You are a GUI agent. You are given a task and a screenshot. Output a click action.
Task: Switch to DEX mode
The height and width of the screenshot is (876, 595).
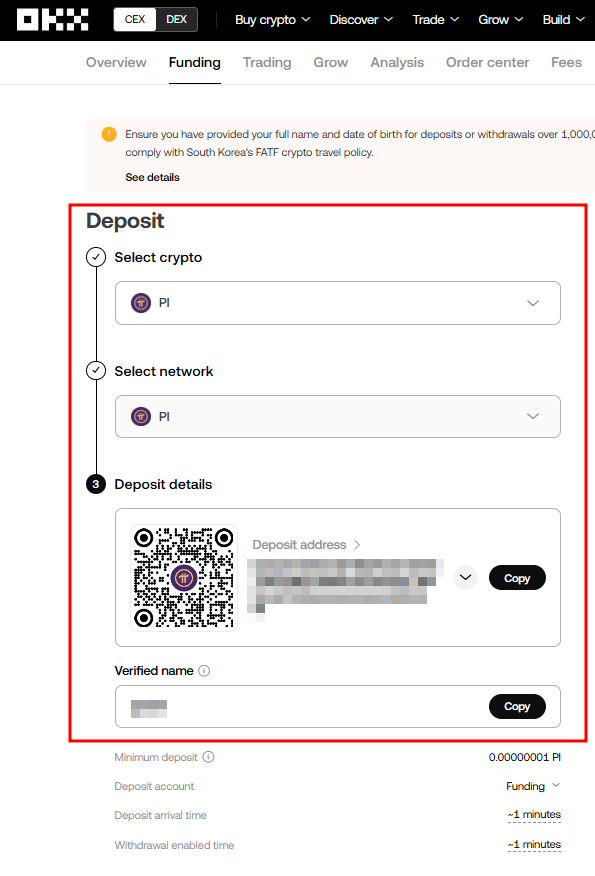coord(176,19)
